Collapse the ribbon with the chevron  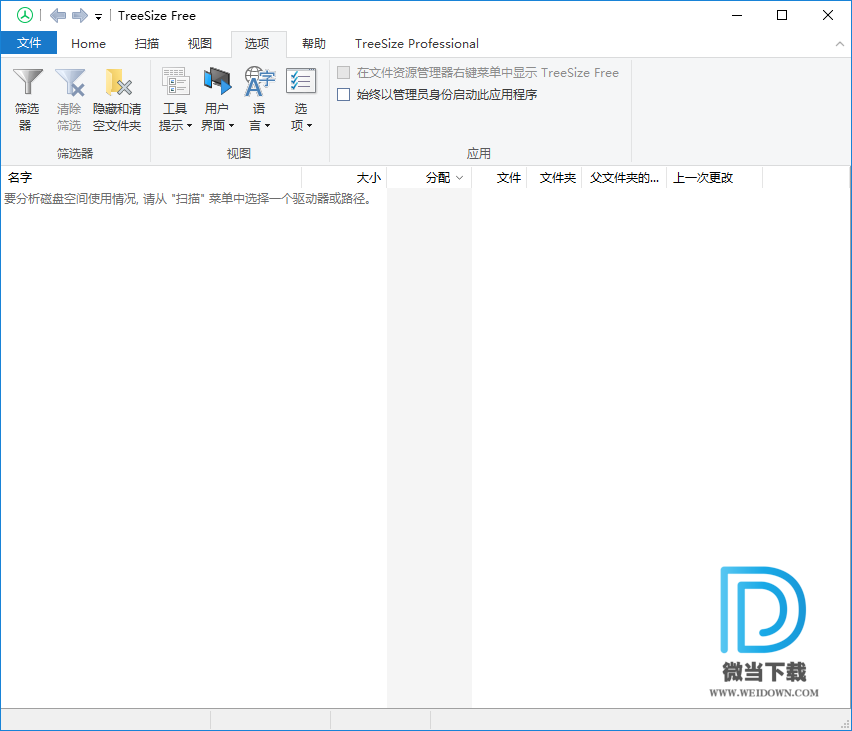coord(840,44)
